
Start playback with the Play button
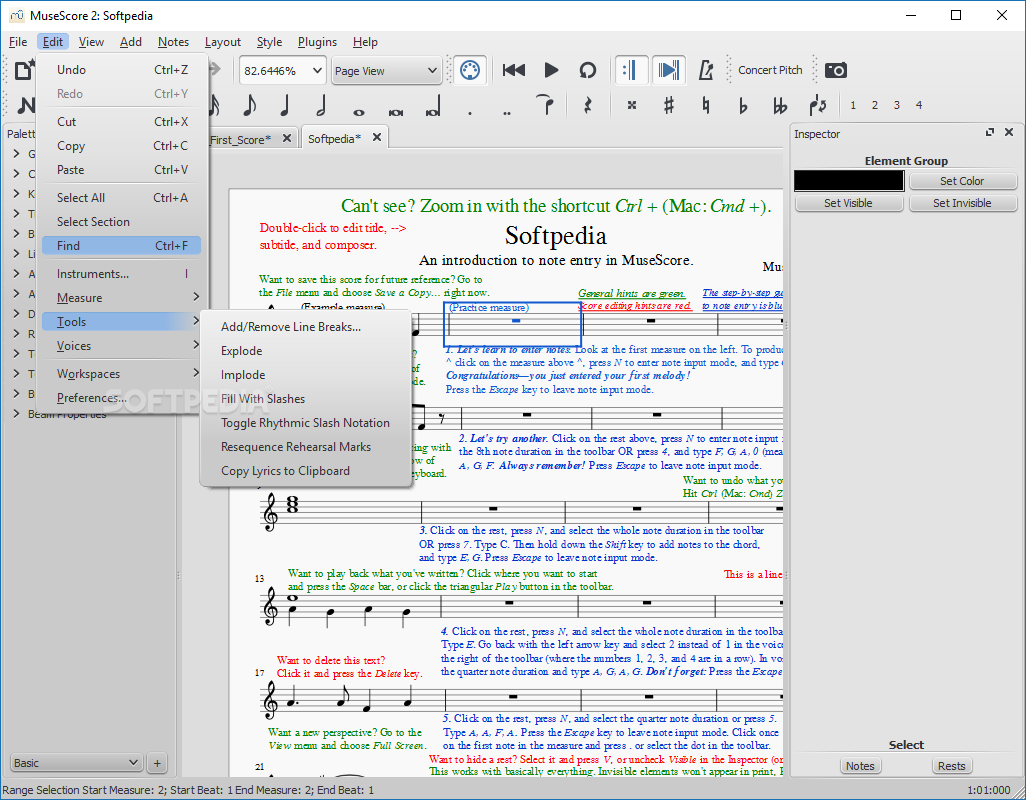click(x=551, y=70)
